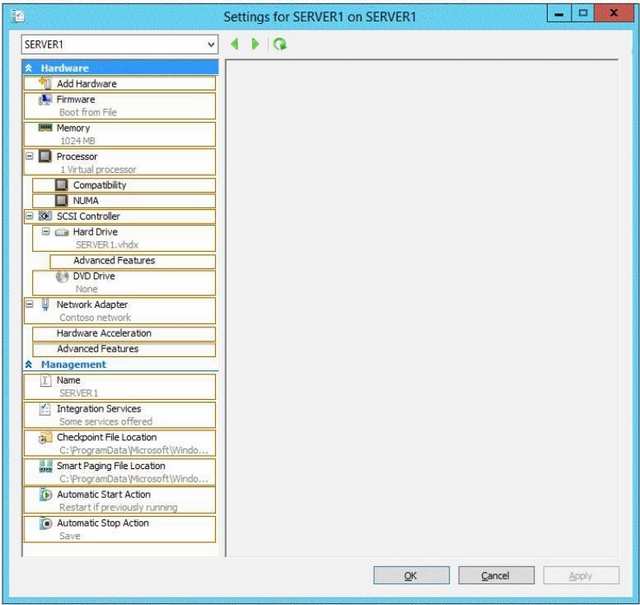This screenshot has width=640, height=605.
Task: Click the Apply button
Action: coord(581,576)
